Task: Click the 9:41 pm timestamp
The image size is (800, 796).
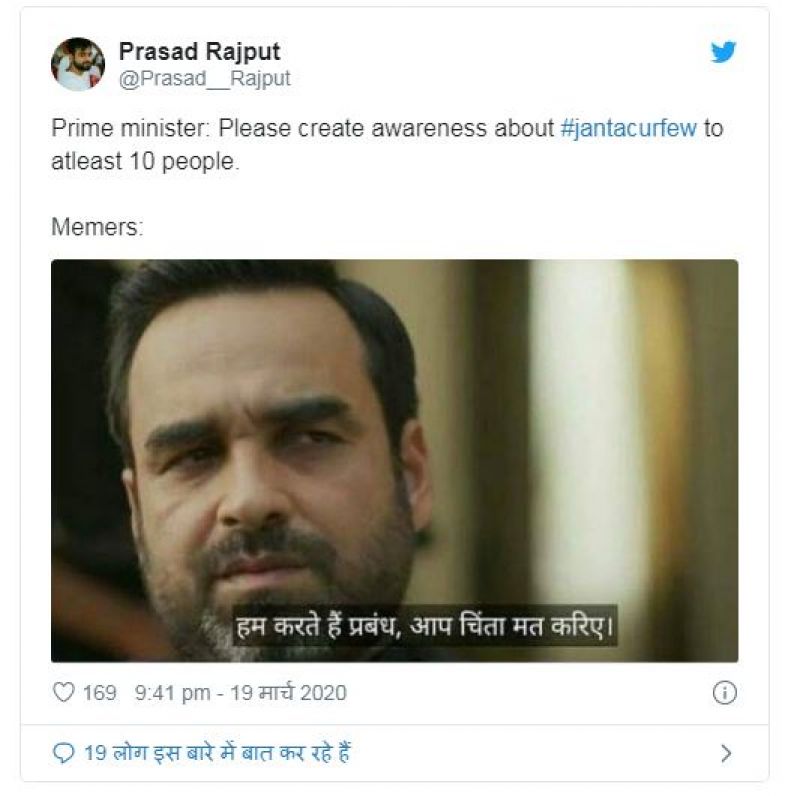Action: 167,692
